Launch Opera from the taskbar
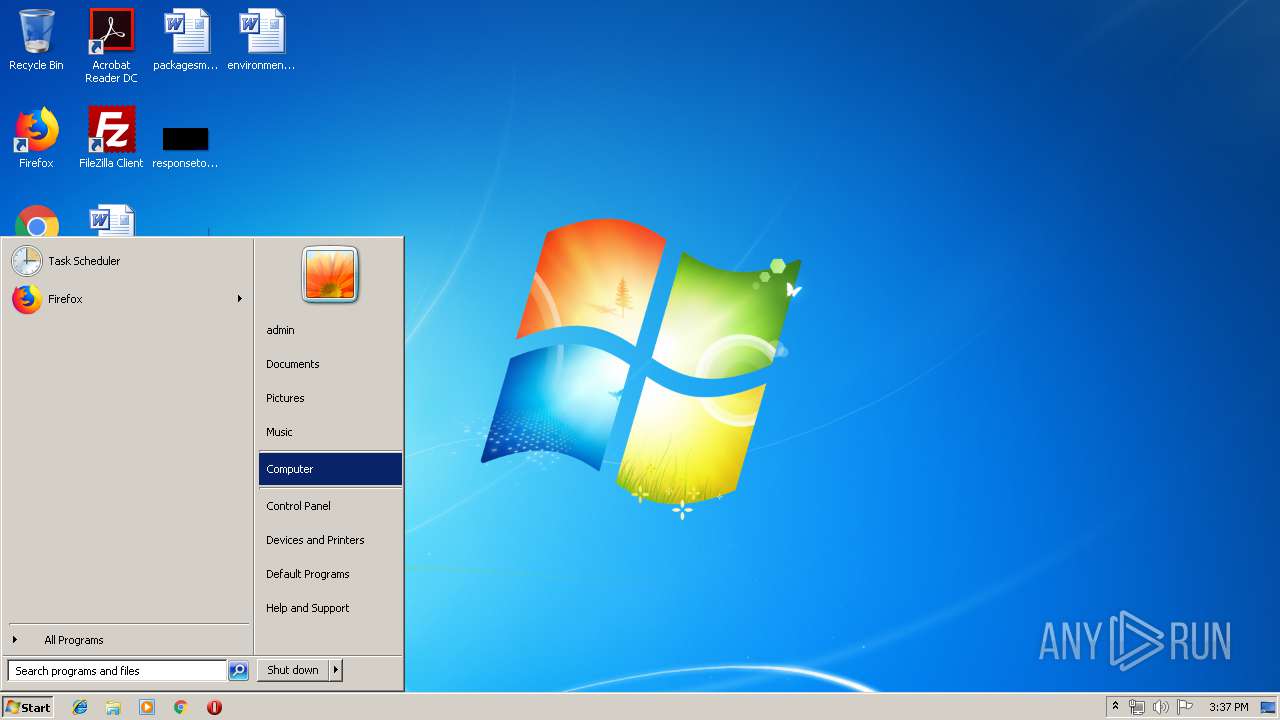Viewport: 1280px width, 720px height. coord(214,707)
